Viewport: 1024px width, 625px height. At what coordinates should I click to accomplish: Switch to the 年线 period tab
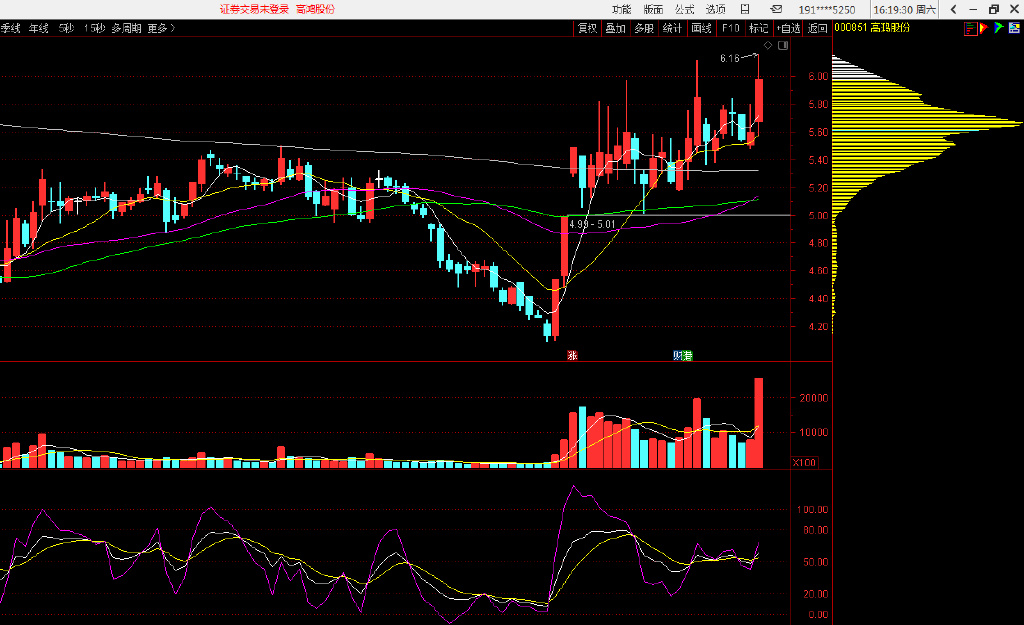coord(39,28)
